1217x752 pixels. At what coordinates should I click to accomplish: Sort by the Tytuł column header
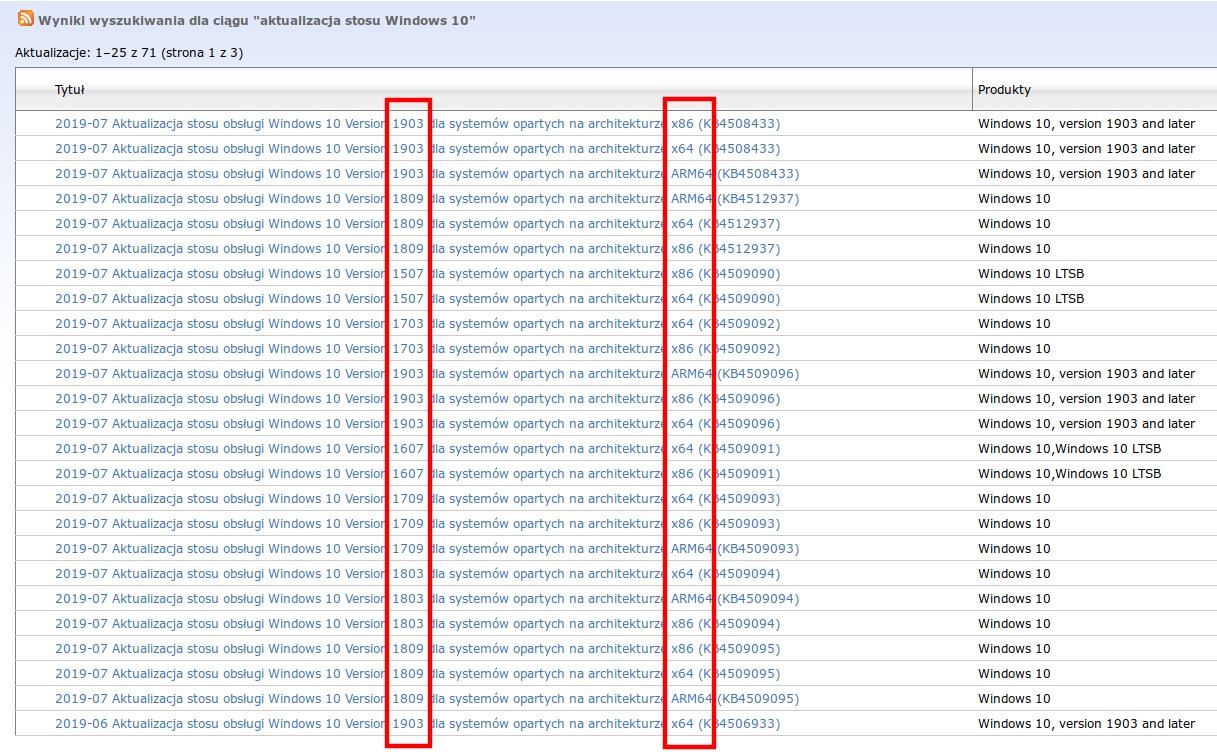pyautogui.click(x=70, y=90)
